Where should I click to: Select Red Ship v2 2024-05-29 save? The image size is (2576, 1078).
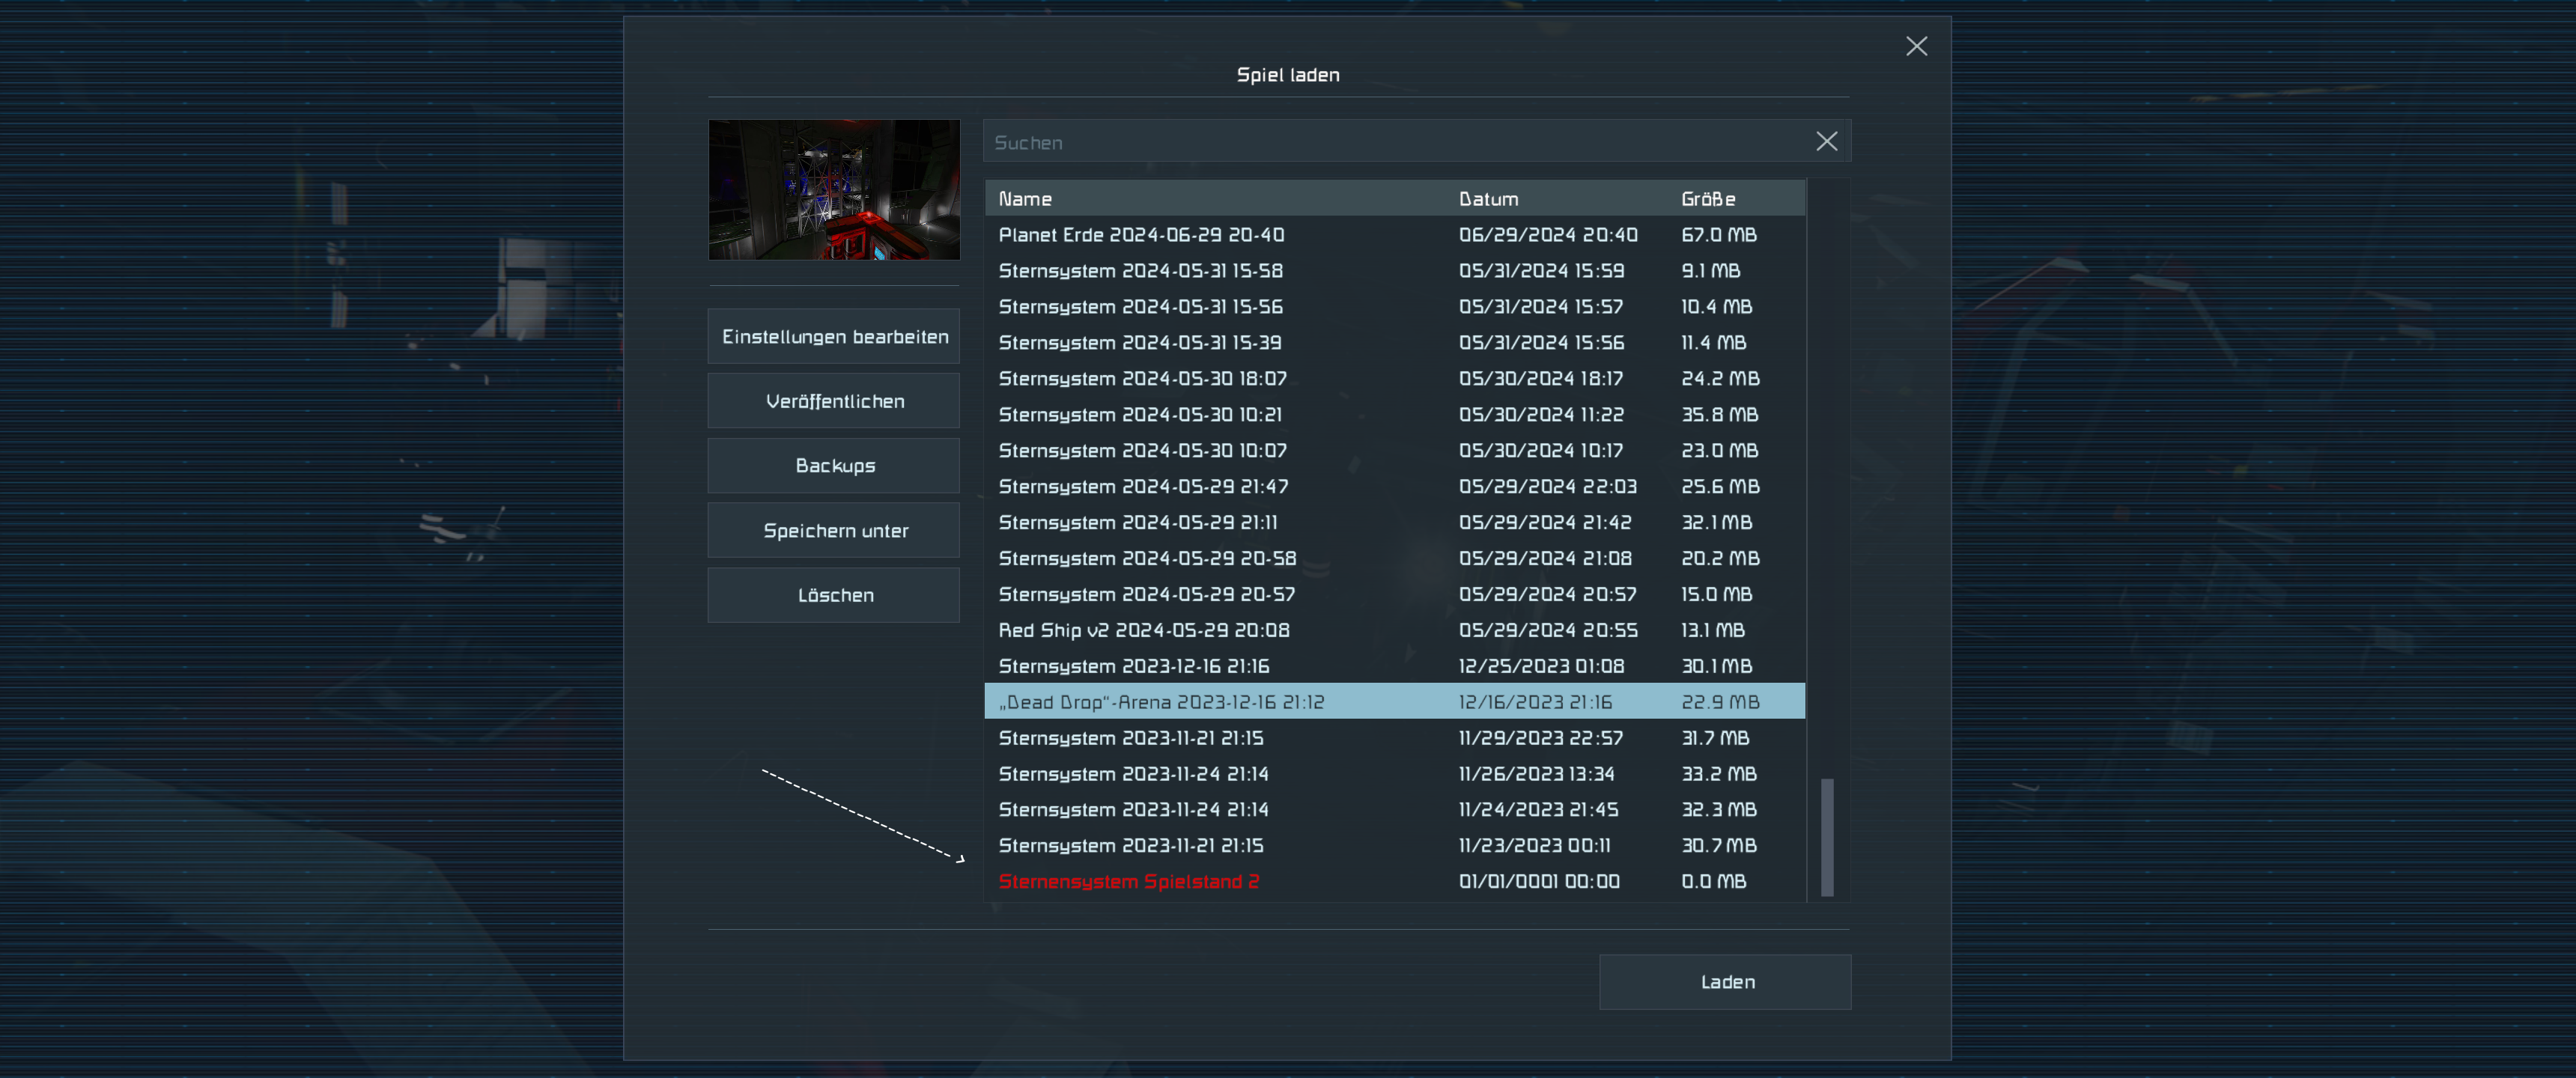1143,630
